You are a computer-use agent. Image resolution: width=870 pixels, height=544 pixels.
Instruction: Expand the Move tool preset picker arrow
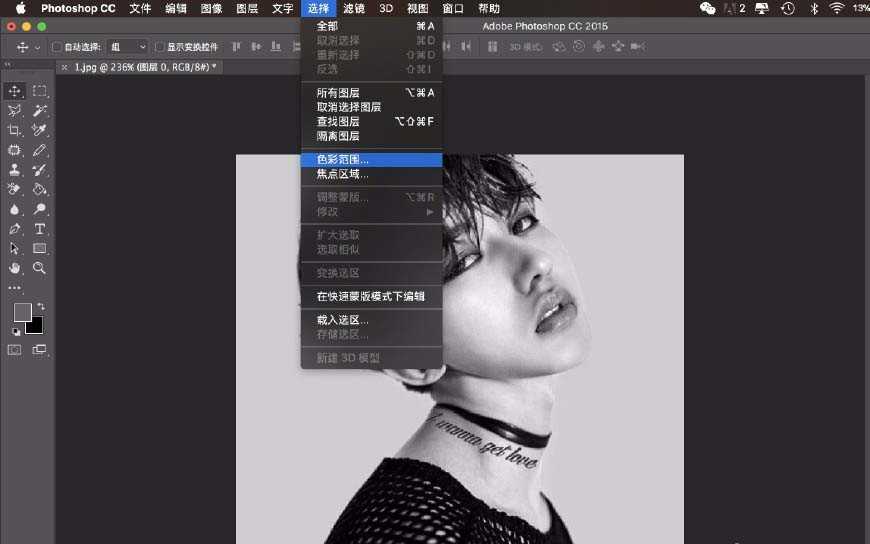pos(38,47)
